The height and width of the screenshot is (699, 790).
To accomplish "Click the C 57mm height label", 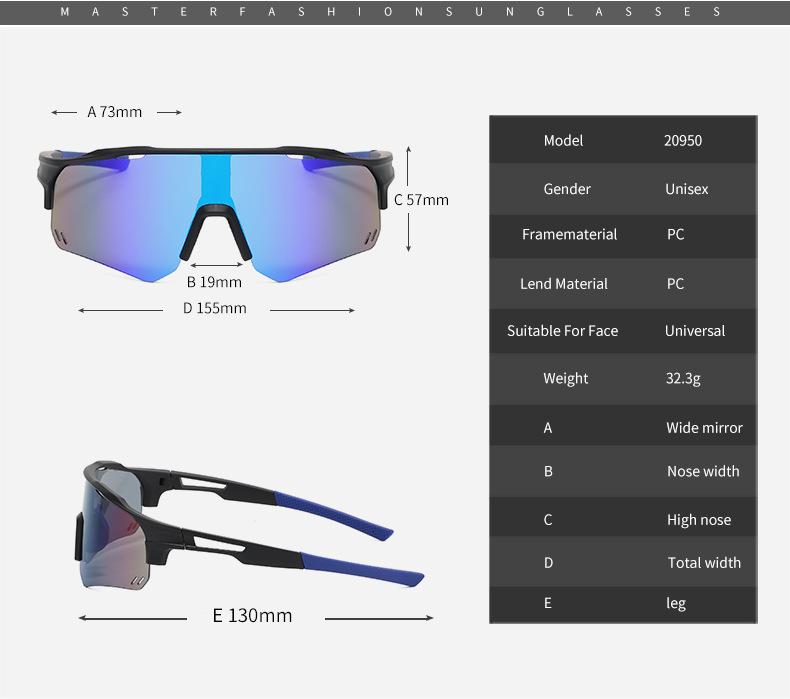I will coord(421,200).
